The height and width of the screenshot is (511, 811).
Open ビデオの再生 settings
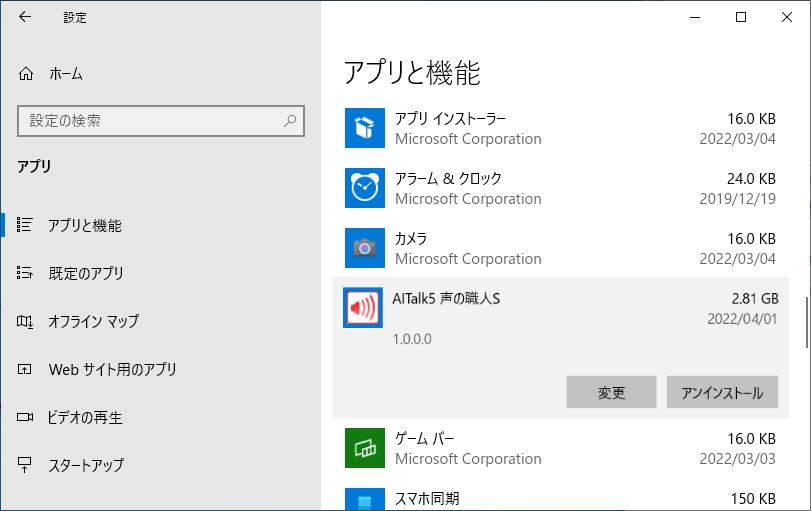[85, 417]
